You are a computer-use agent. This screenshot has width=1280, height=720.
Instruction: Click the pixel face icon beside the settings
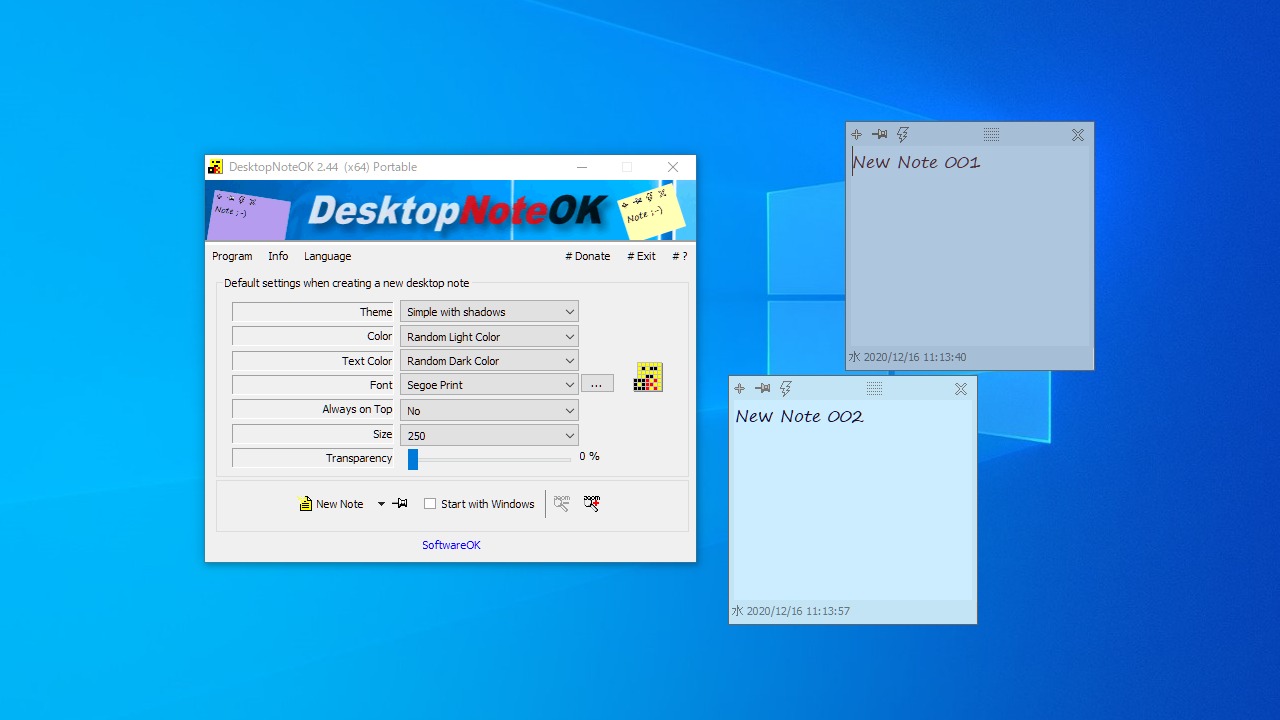[x=648, y=377]
